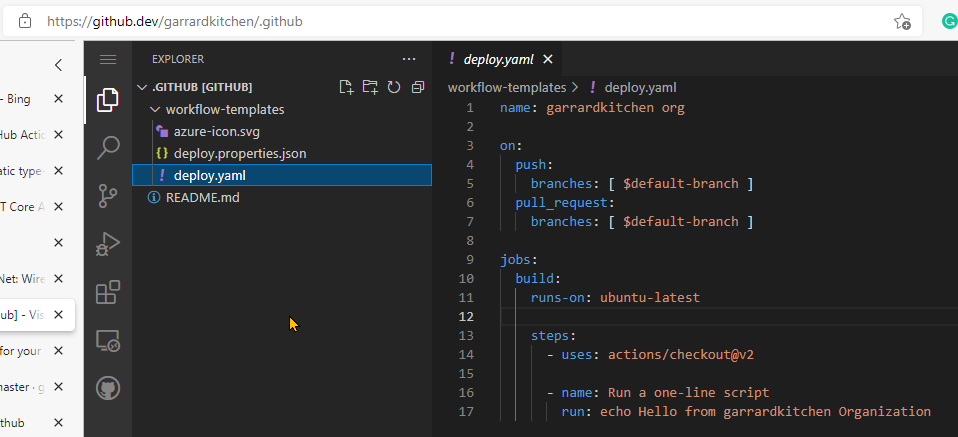Open the Source Control view
Screen dimensions: 958x437
click(107, 197)
